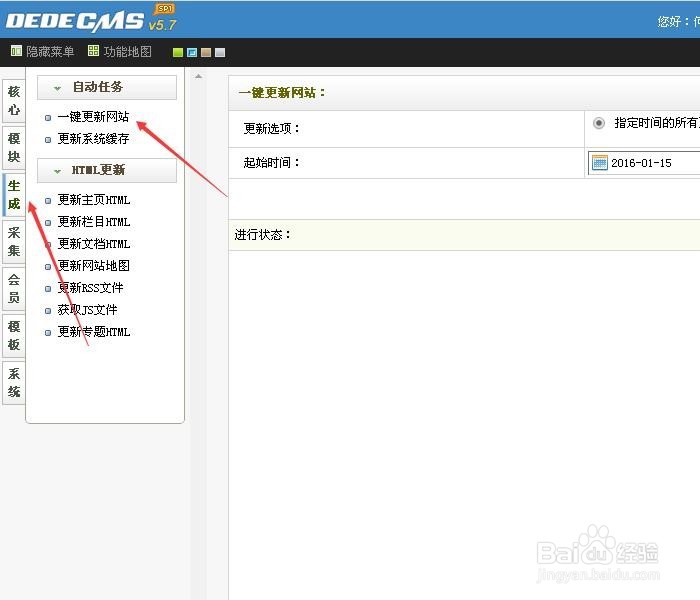Screen dimensions: 700x600
Task: Select the 指定时间的所有 radio option
Action: click(599, 123)
